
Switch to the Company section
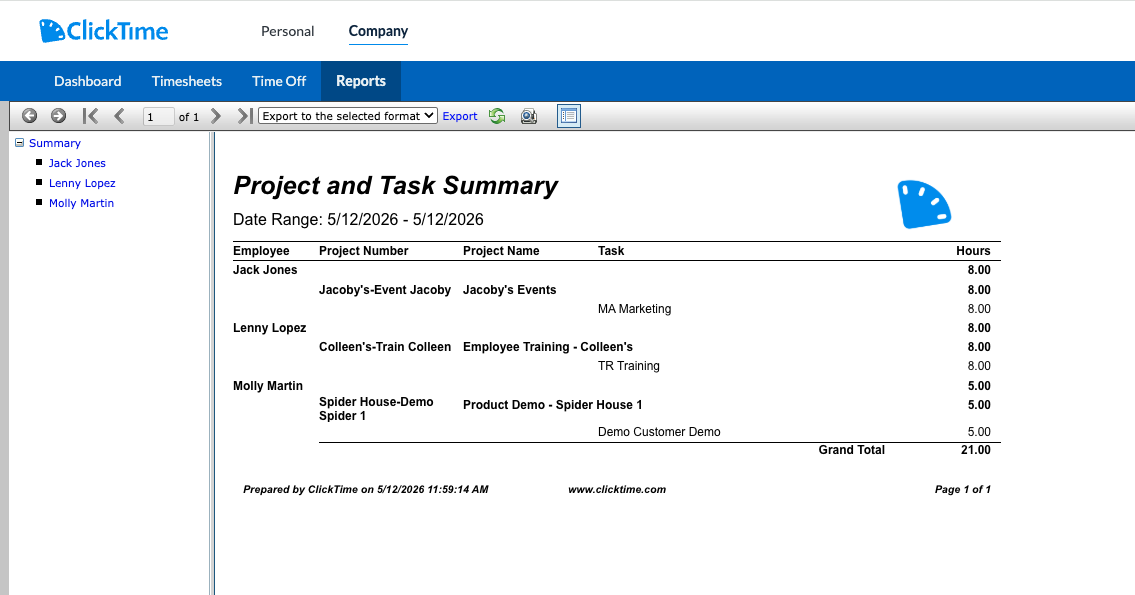click(378, 31)
